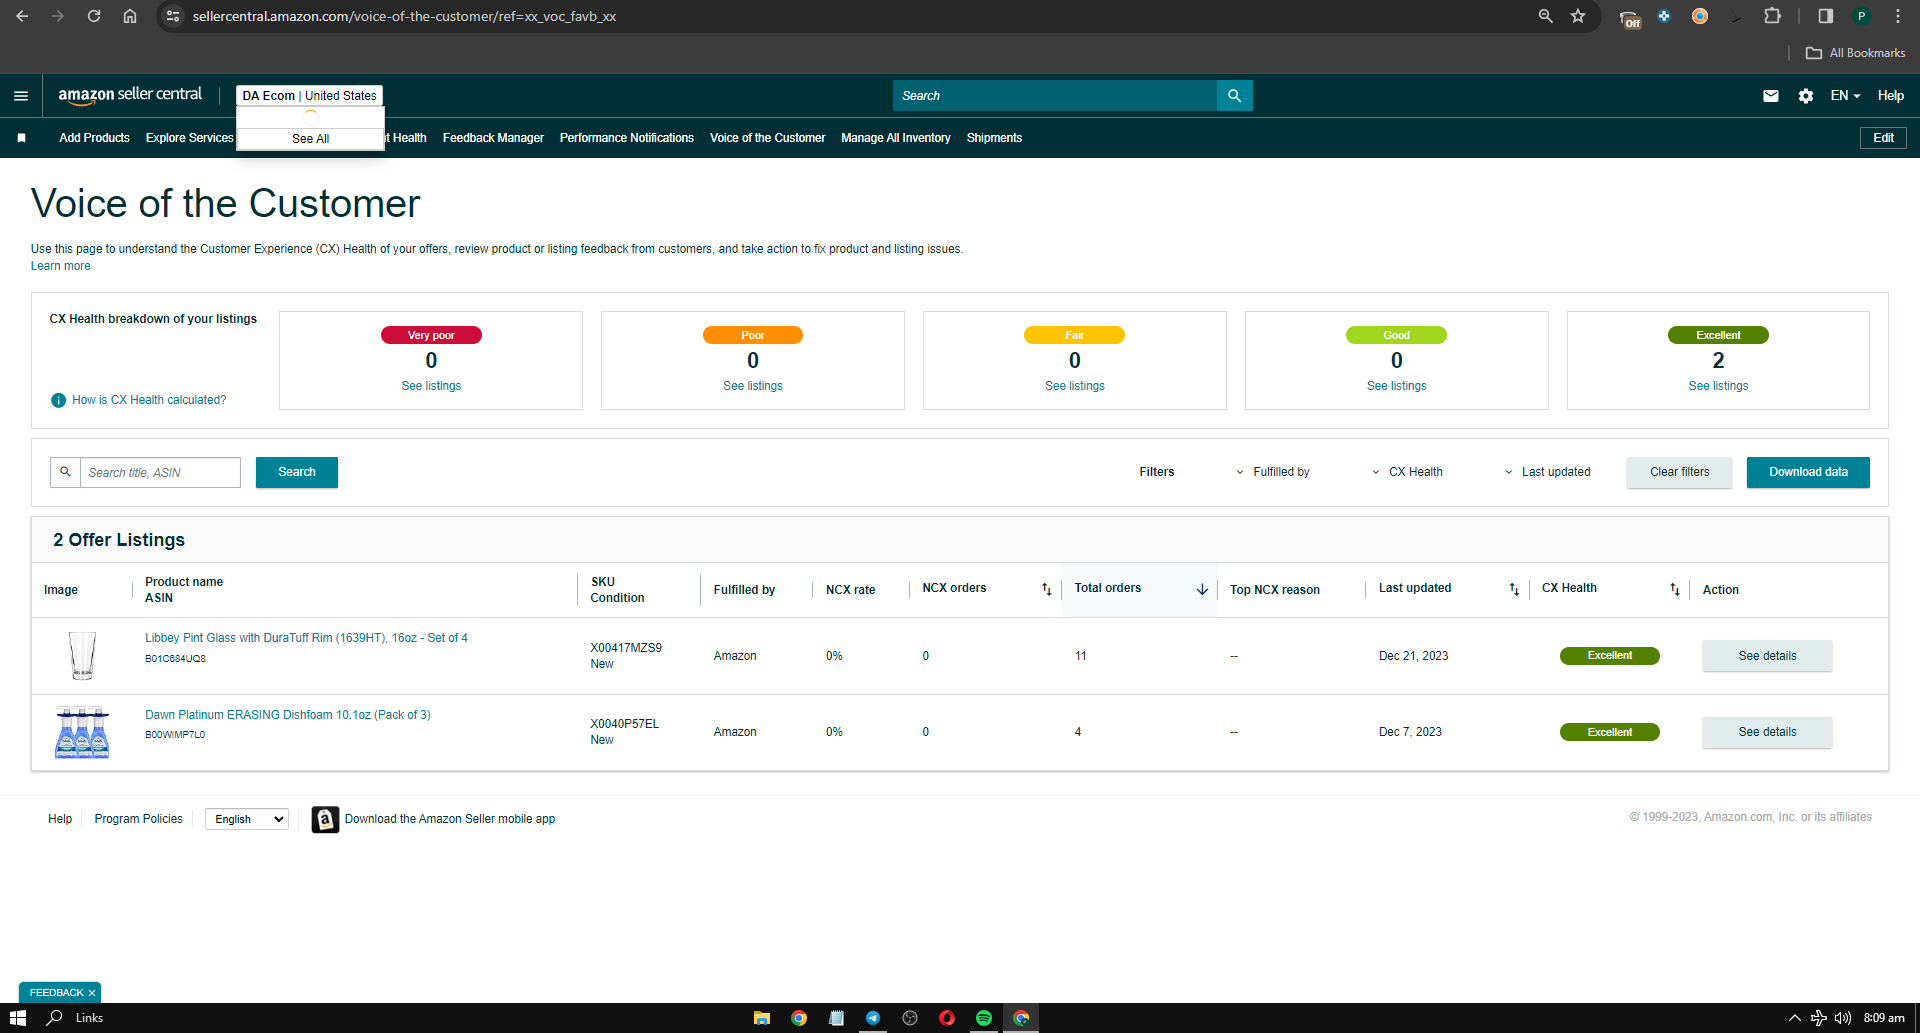Image resolution: width=1920 pixels, height=1033 pixels.
Task: Open Feedback Manager menu item
Action: 493,138
